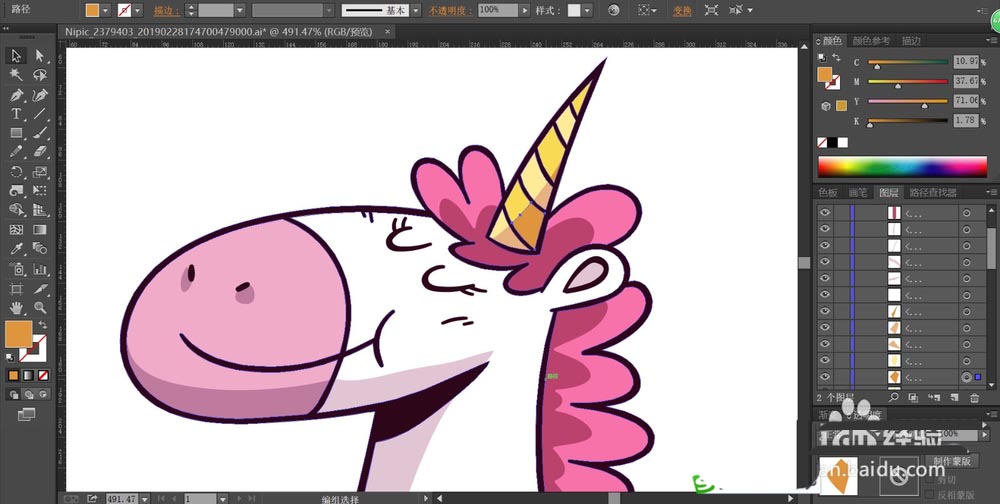
Task: Select the Rotate tool
Action: [16, 172]
